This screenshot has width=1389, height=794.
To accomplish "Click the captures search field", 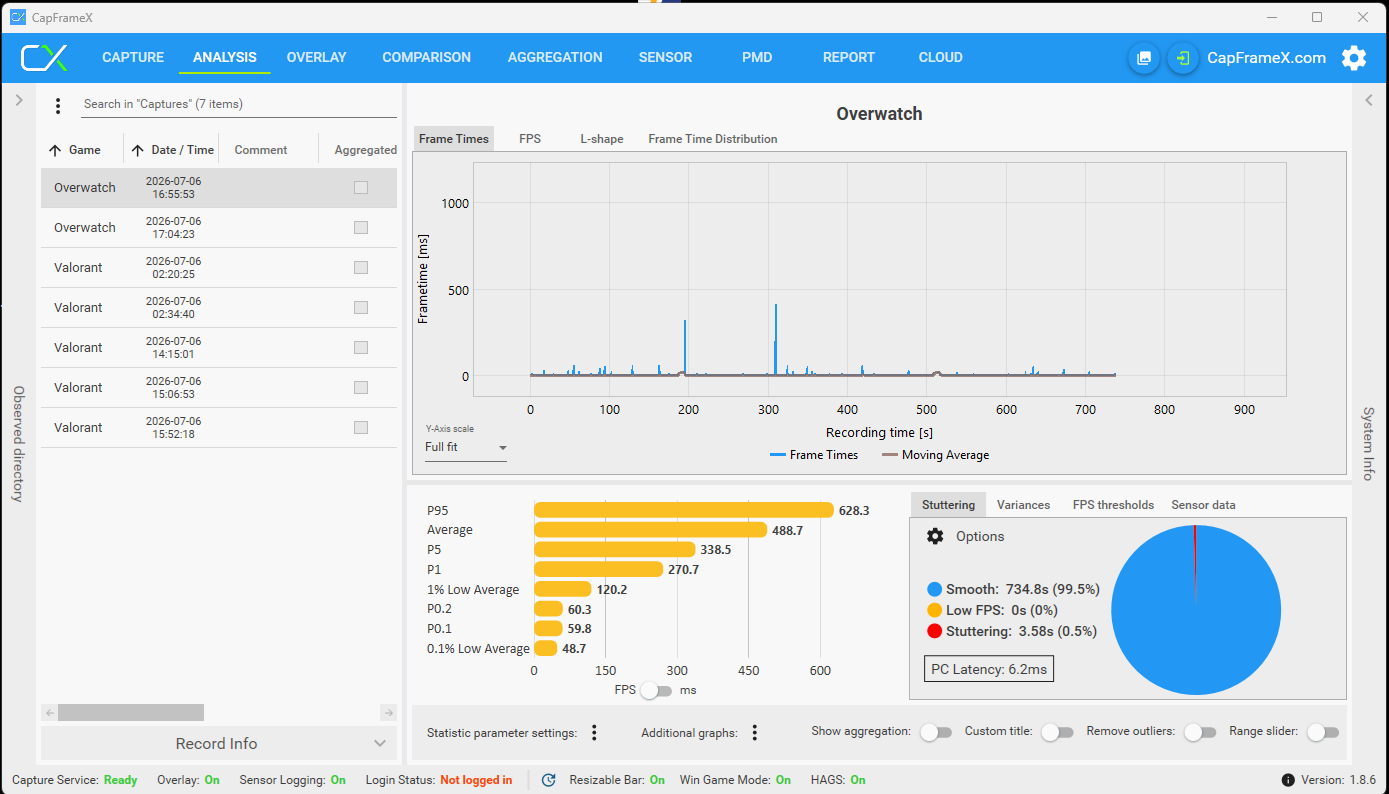I will point(239,104).
